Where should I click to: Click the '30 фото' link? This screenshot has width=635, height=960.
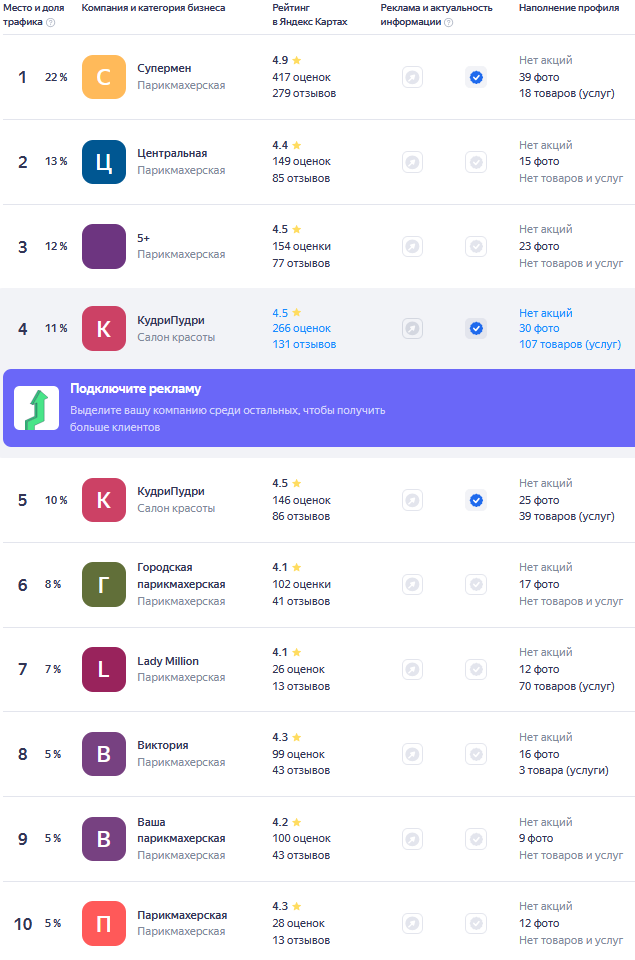coord(539,328)
